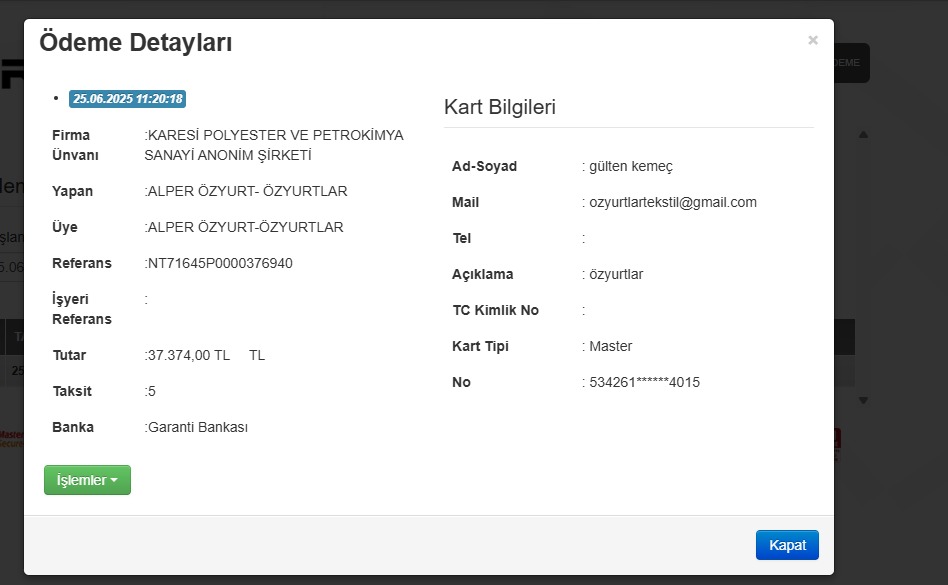Click the 25.06.2025 11:20:18 timestamp badge
948x585 pixels.
[x=128, y=99]
